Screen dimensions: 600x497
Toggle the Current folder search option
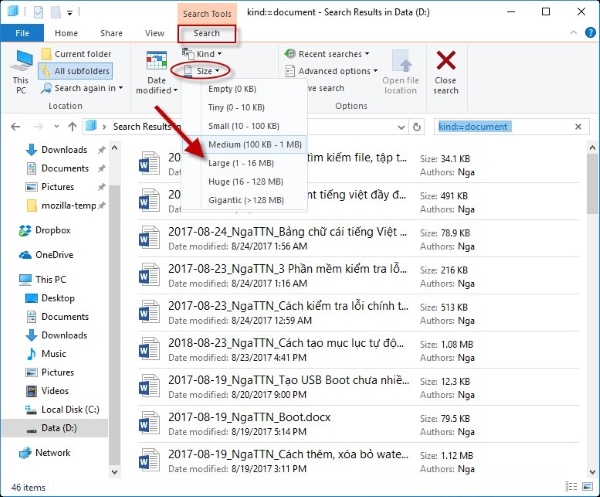point(75,54)
